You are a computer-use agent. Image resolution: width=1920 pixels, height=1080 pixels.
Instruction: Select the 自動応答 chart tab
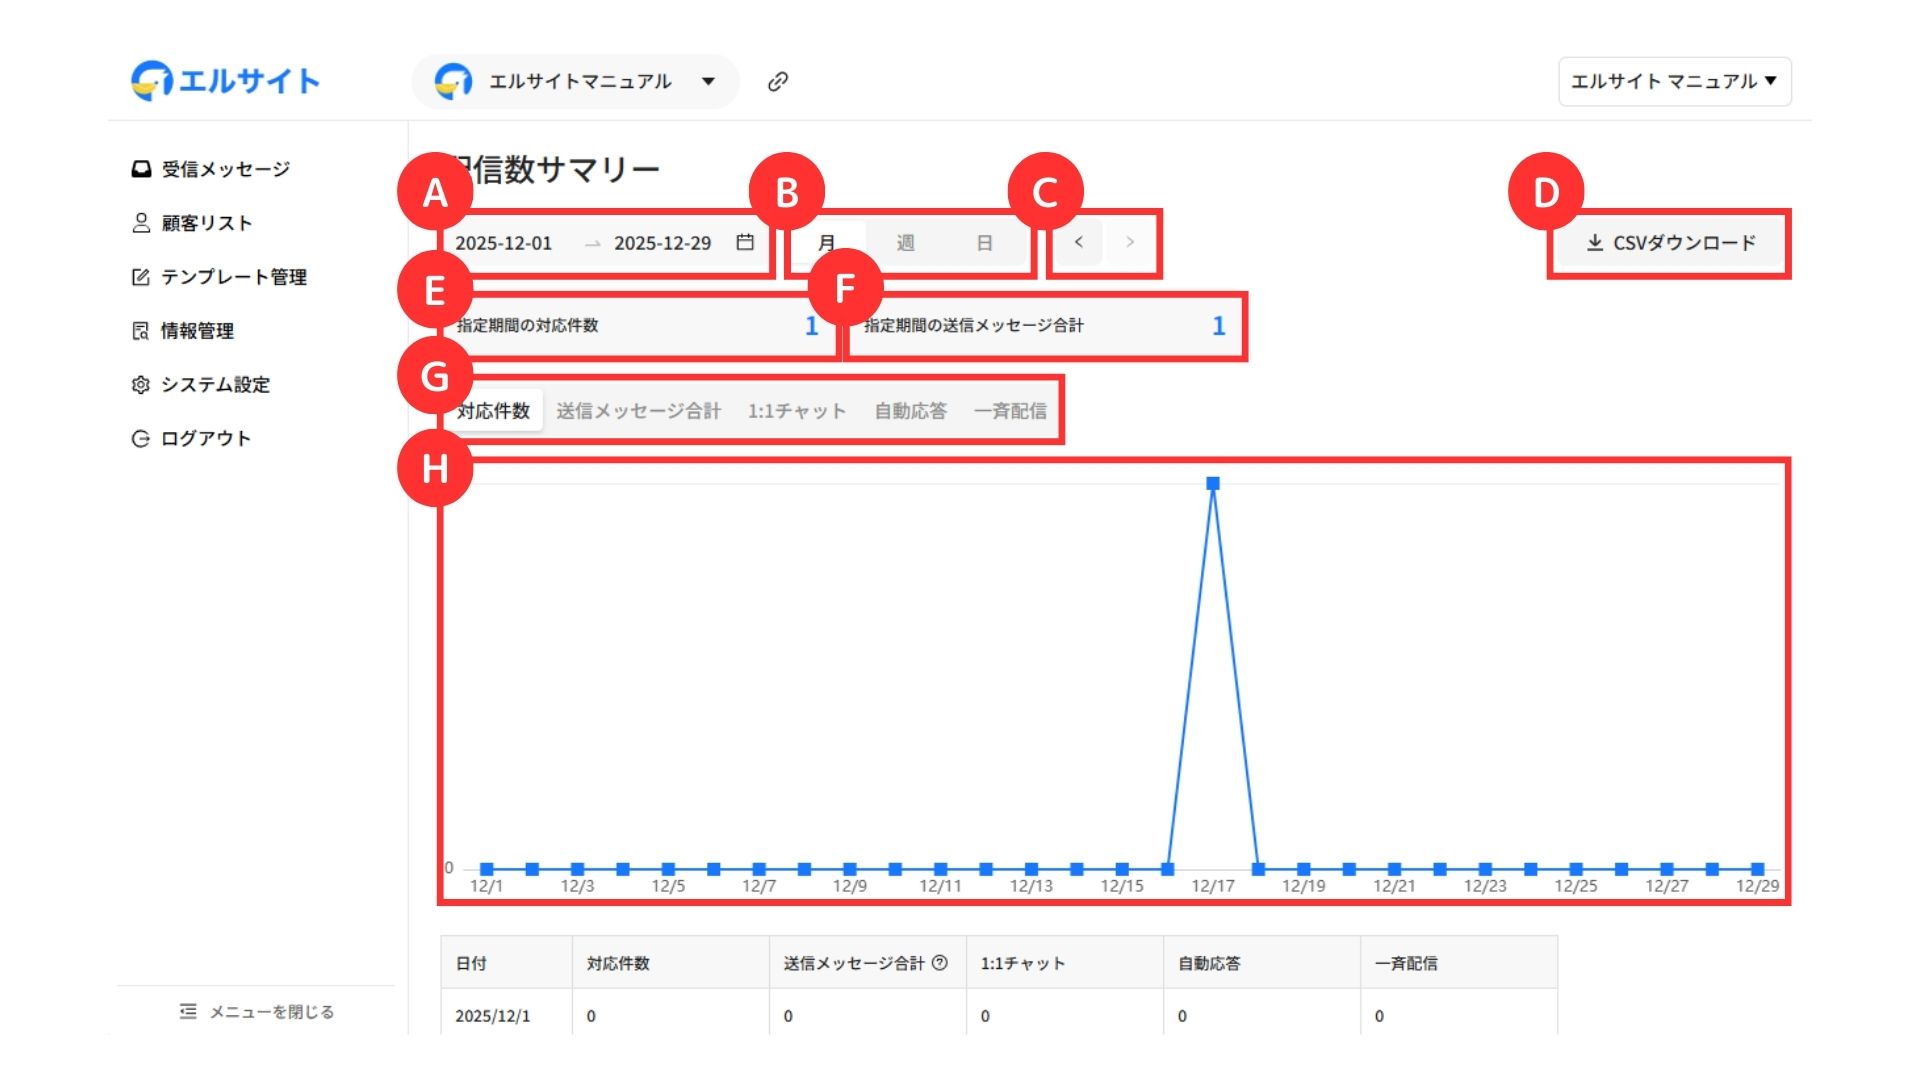pos(910,411)
